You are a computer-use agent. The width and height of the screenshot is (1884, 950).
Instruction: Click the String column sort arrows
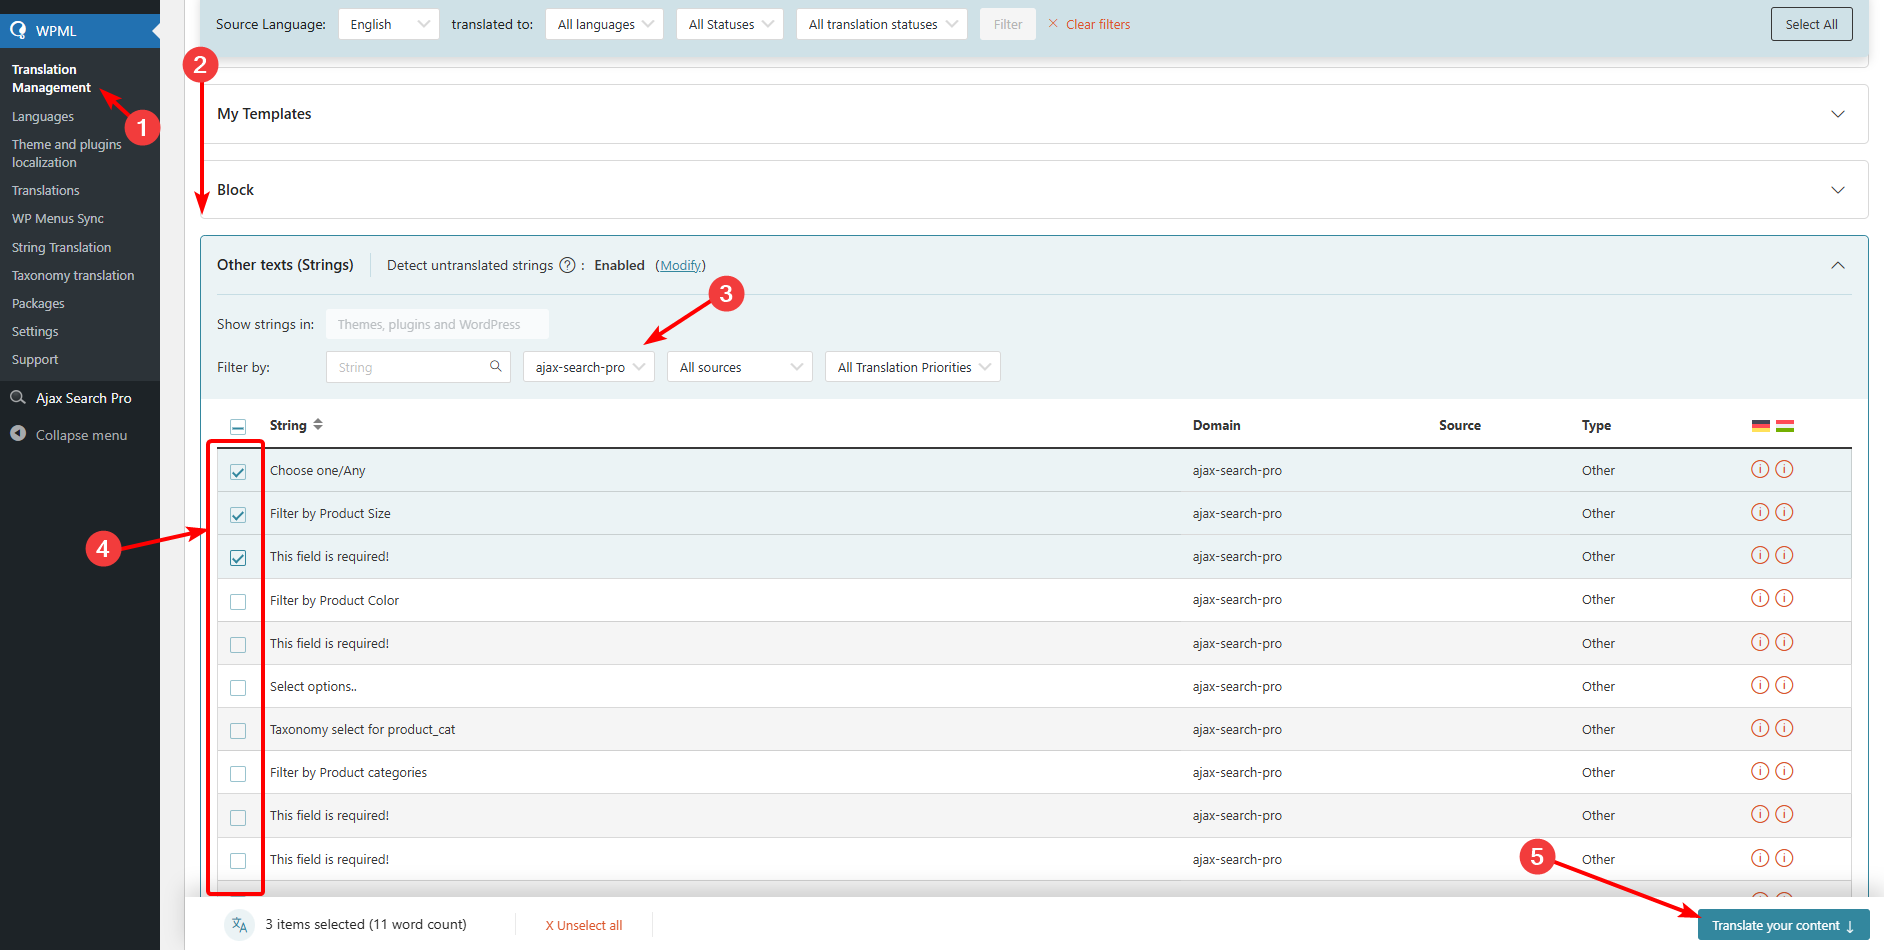pos(318,425)
